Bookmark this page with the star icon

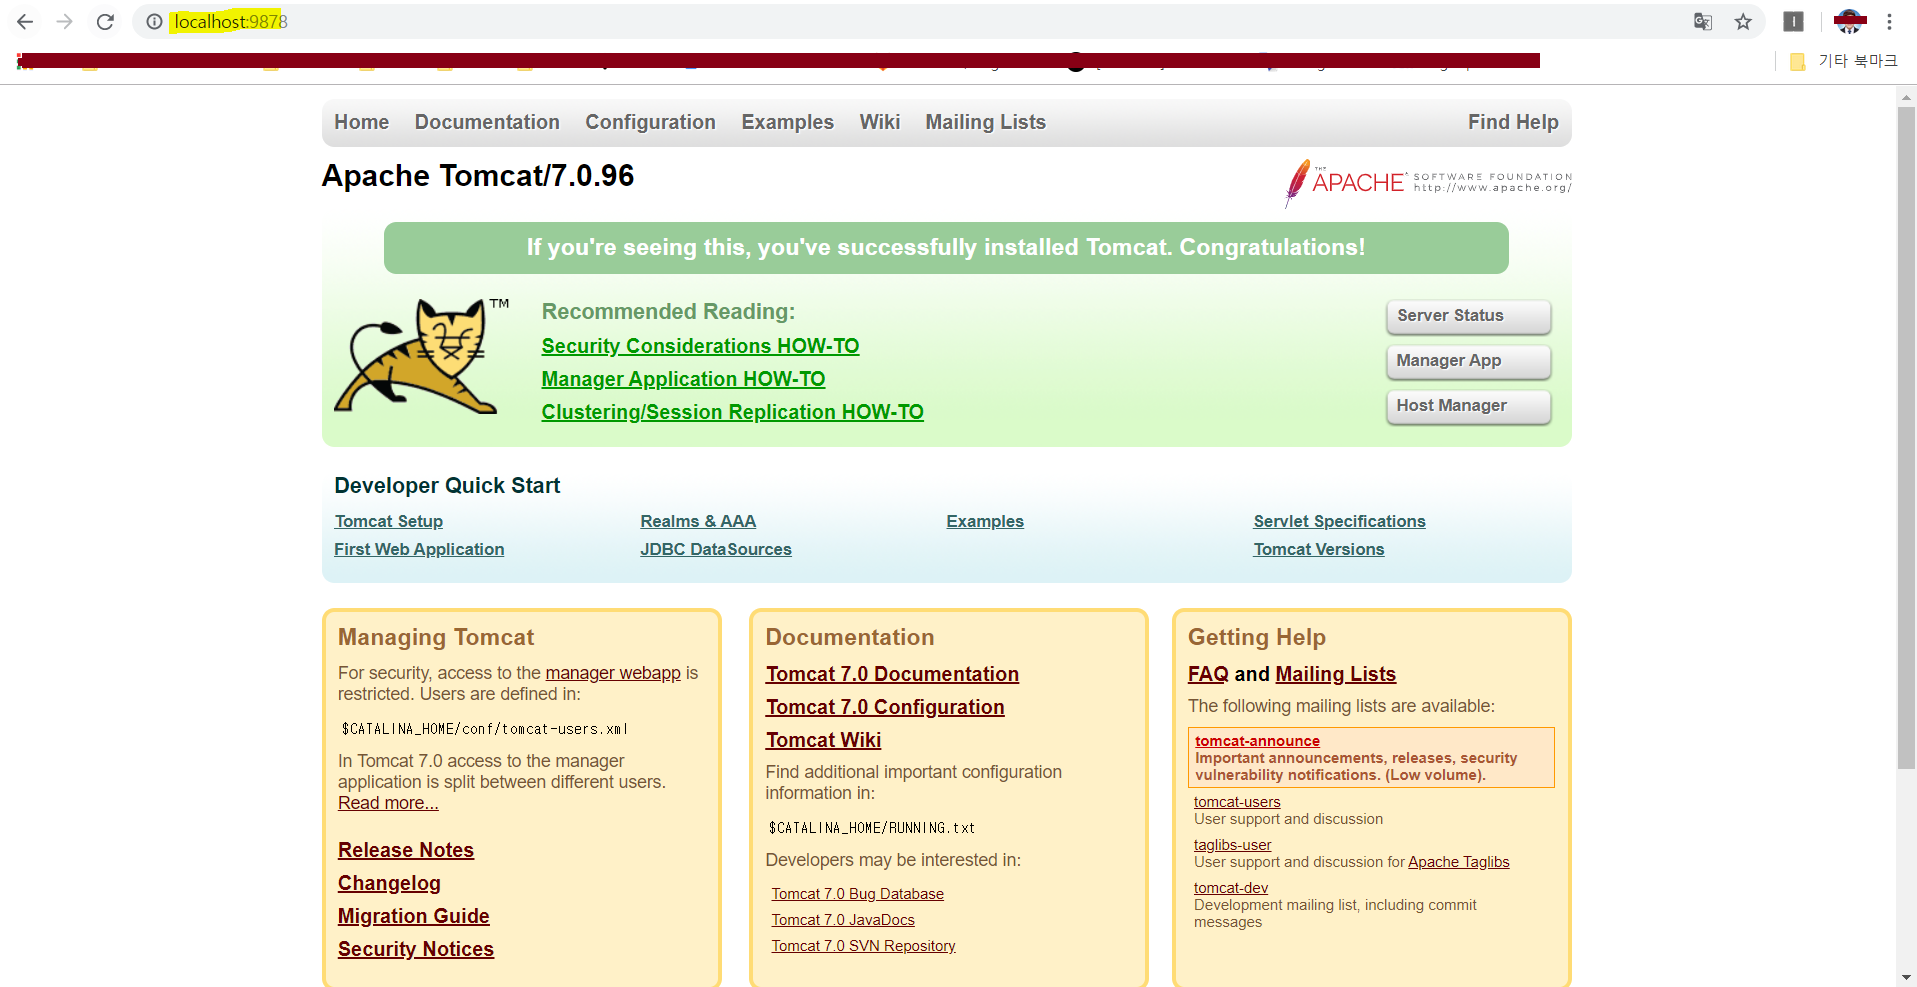(x=1743, y=21)
